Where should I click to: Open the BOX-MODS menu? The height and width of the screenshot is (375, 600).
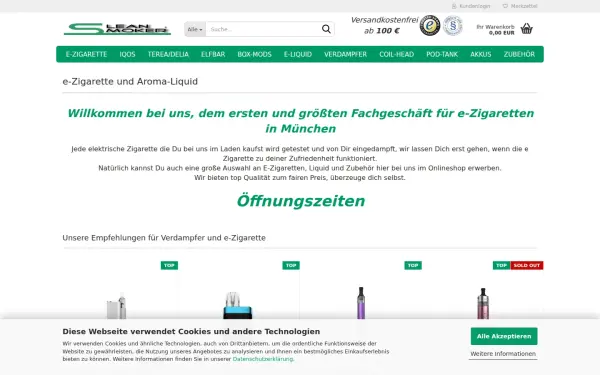pos(254,54)
